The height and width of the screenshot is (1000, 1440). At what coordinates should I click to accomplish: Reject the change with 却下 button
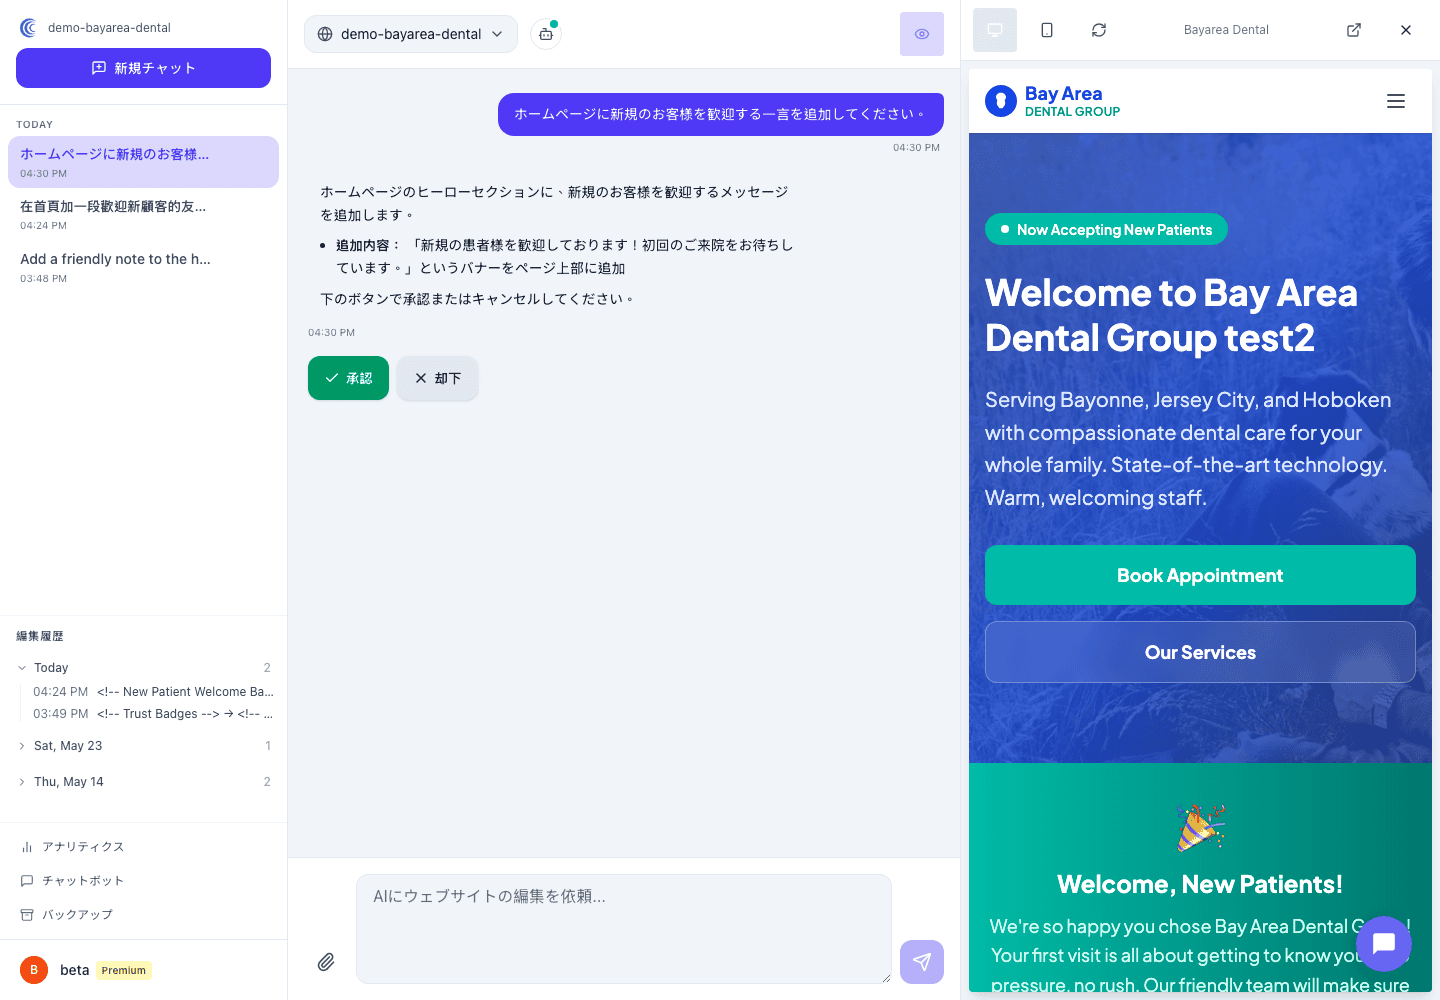[437, 378]
